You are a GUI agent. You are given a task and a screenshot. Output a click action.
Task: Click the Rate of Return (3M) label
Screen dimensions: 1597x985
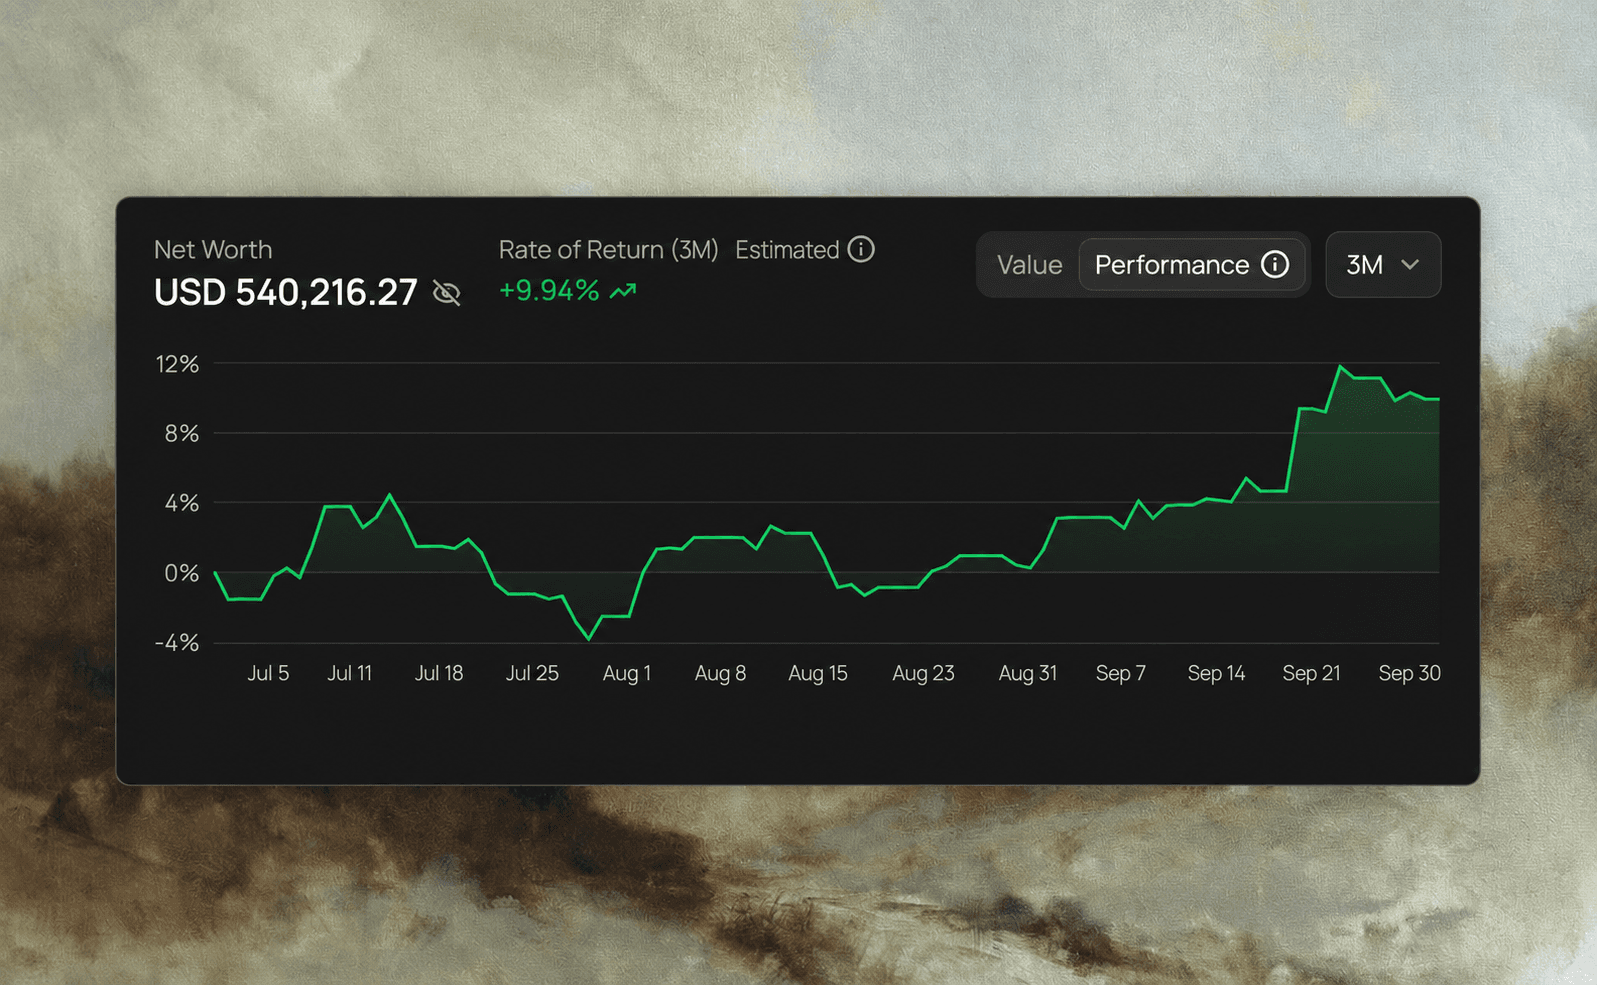click(608, 250)
